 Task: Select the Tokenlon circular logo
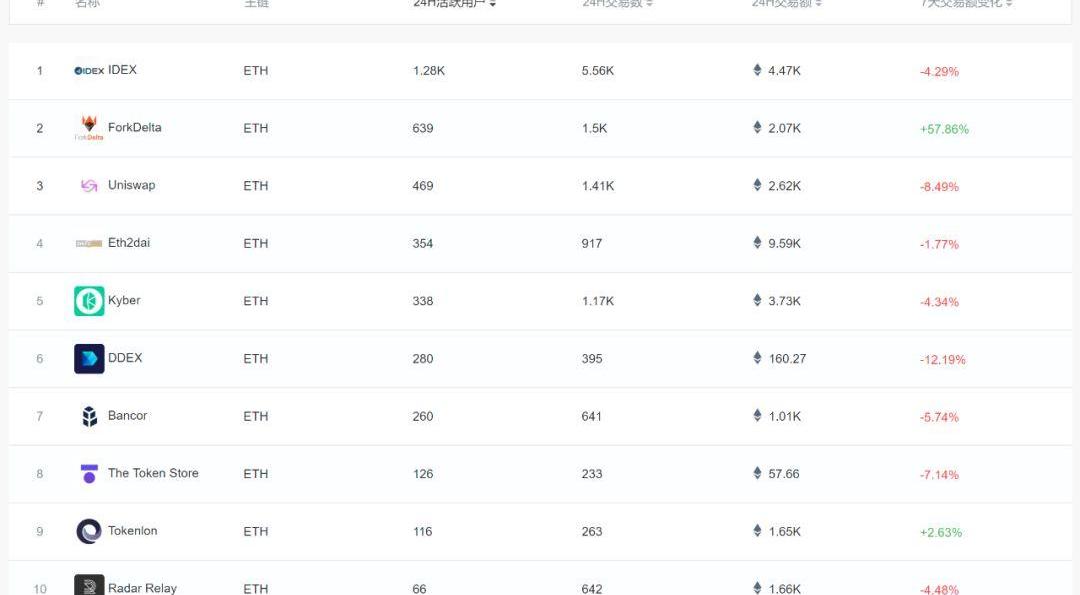point(89,531)
